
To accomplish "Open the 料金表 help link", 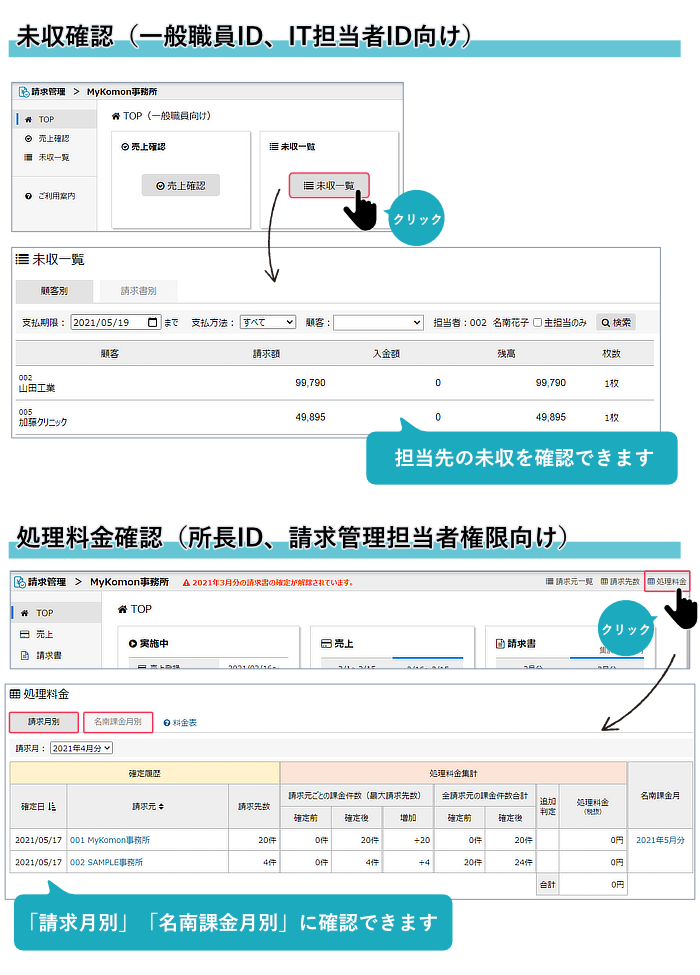I will (180, 721).
